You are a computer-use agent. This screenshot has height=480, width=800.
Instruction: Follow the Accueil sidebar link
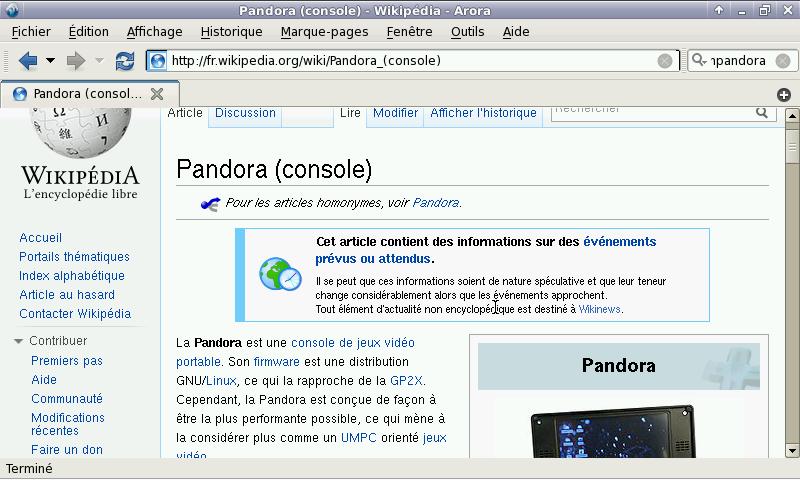(x=40, y=238)
